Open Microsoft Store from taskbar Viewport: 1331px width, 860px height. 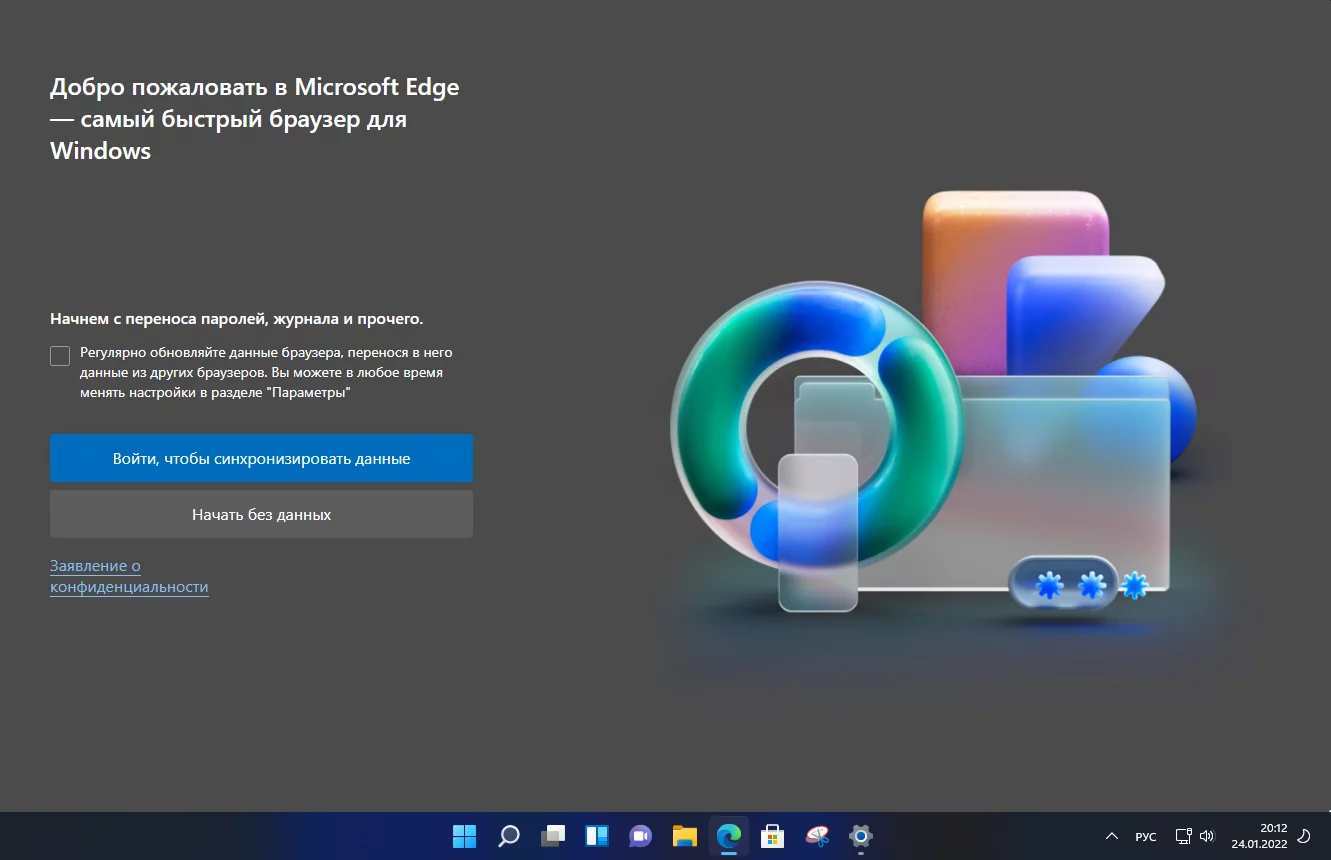pos(773,836)
